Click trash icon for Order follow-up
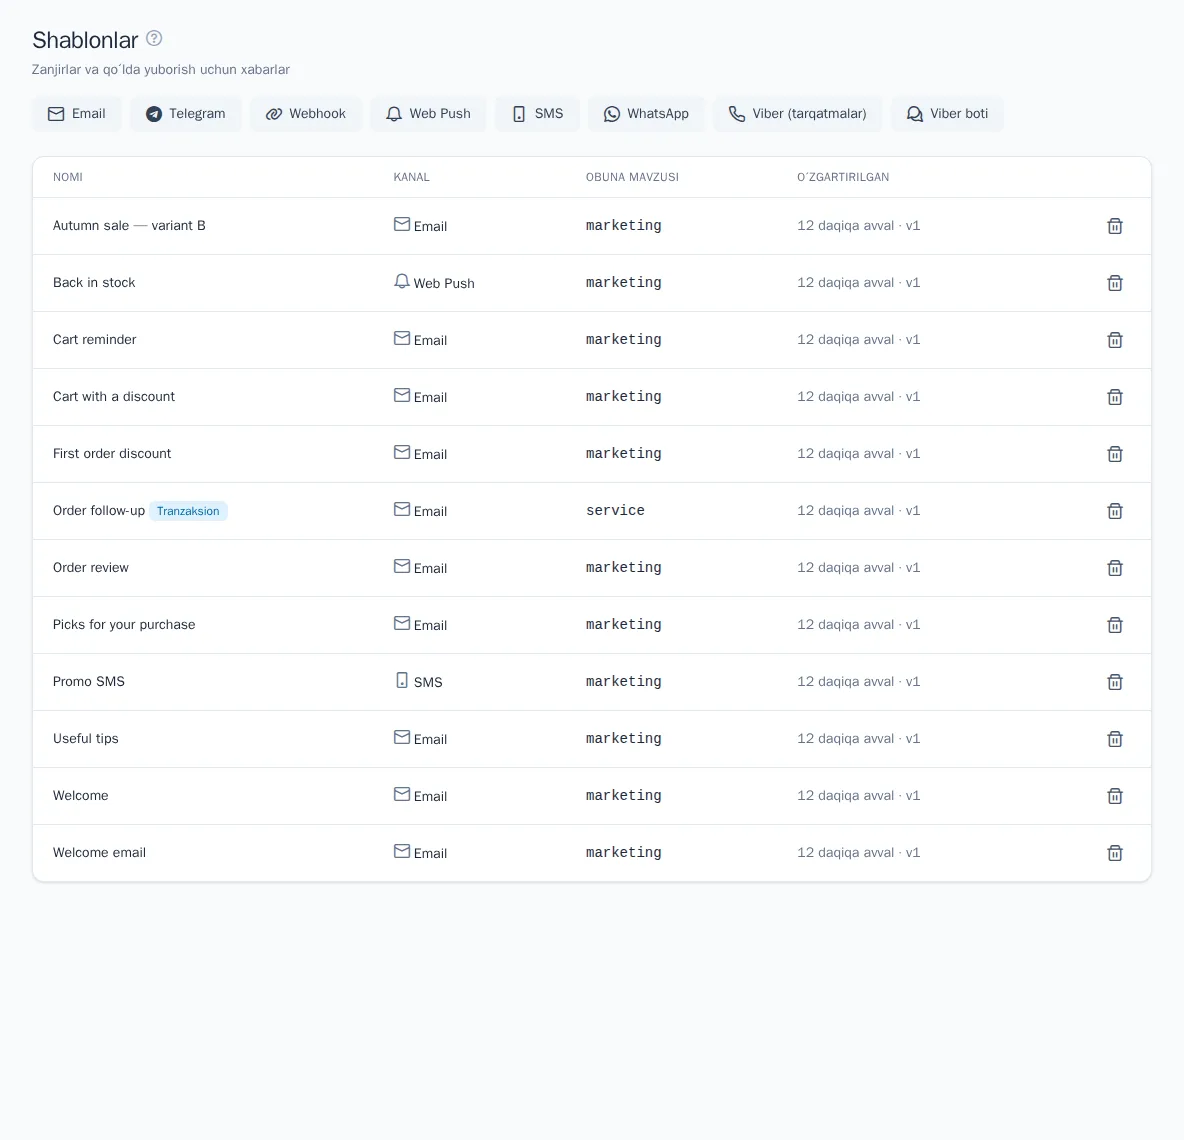This screenshot has height=1140, width=1184. 1115,511
